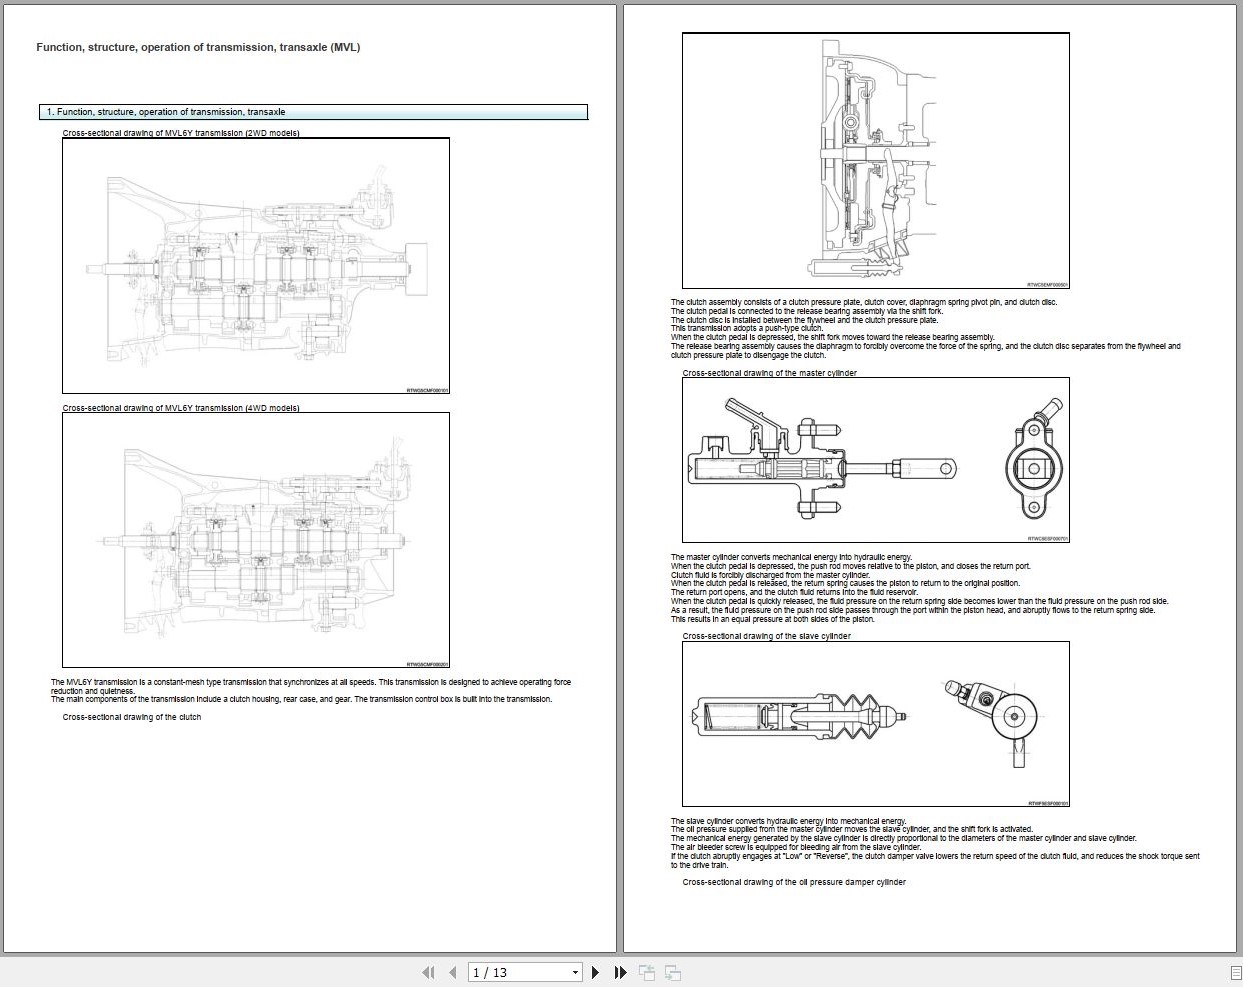This screenshot has height=987, width=1243.
Task: Select the next view navigation icon
Action: click(670, 971)
